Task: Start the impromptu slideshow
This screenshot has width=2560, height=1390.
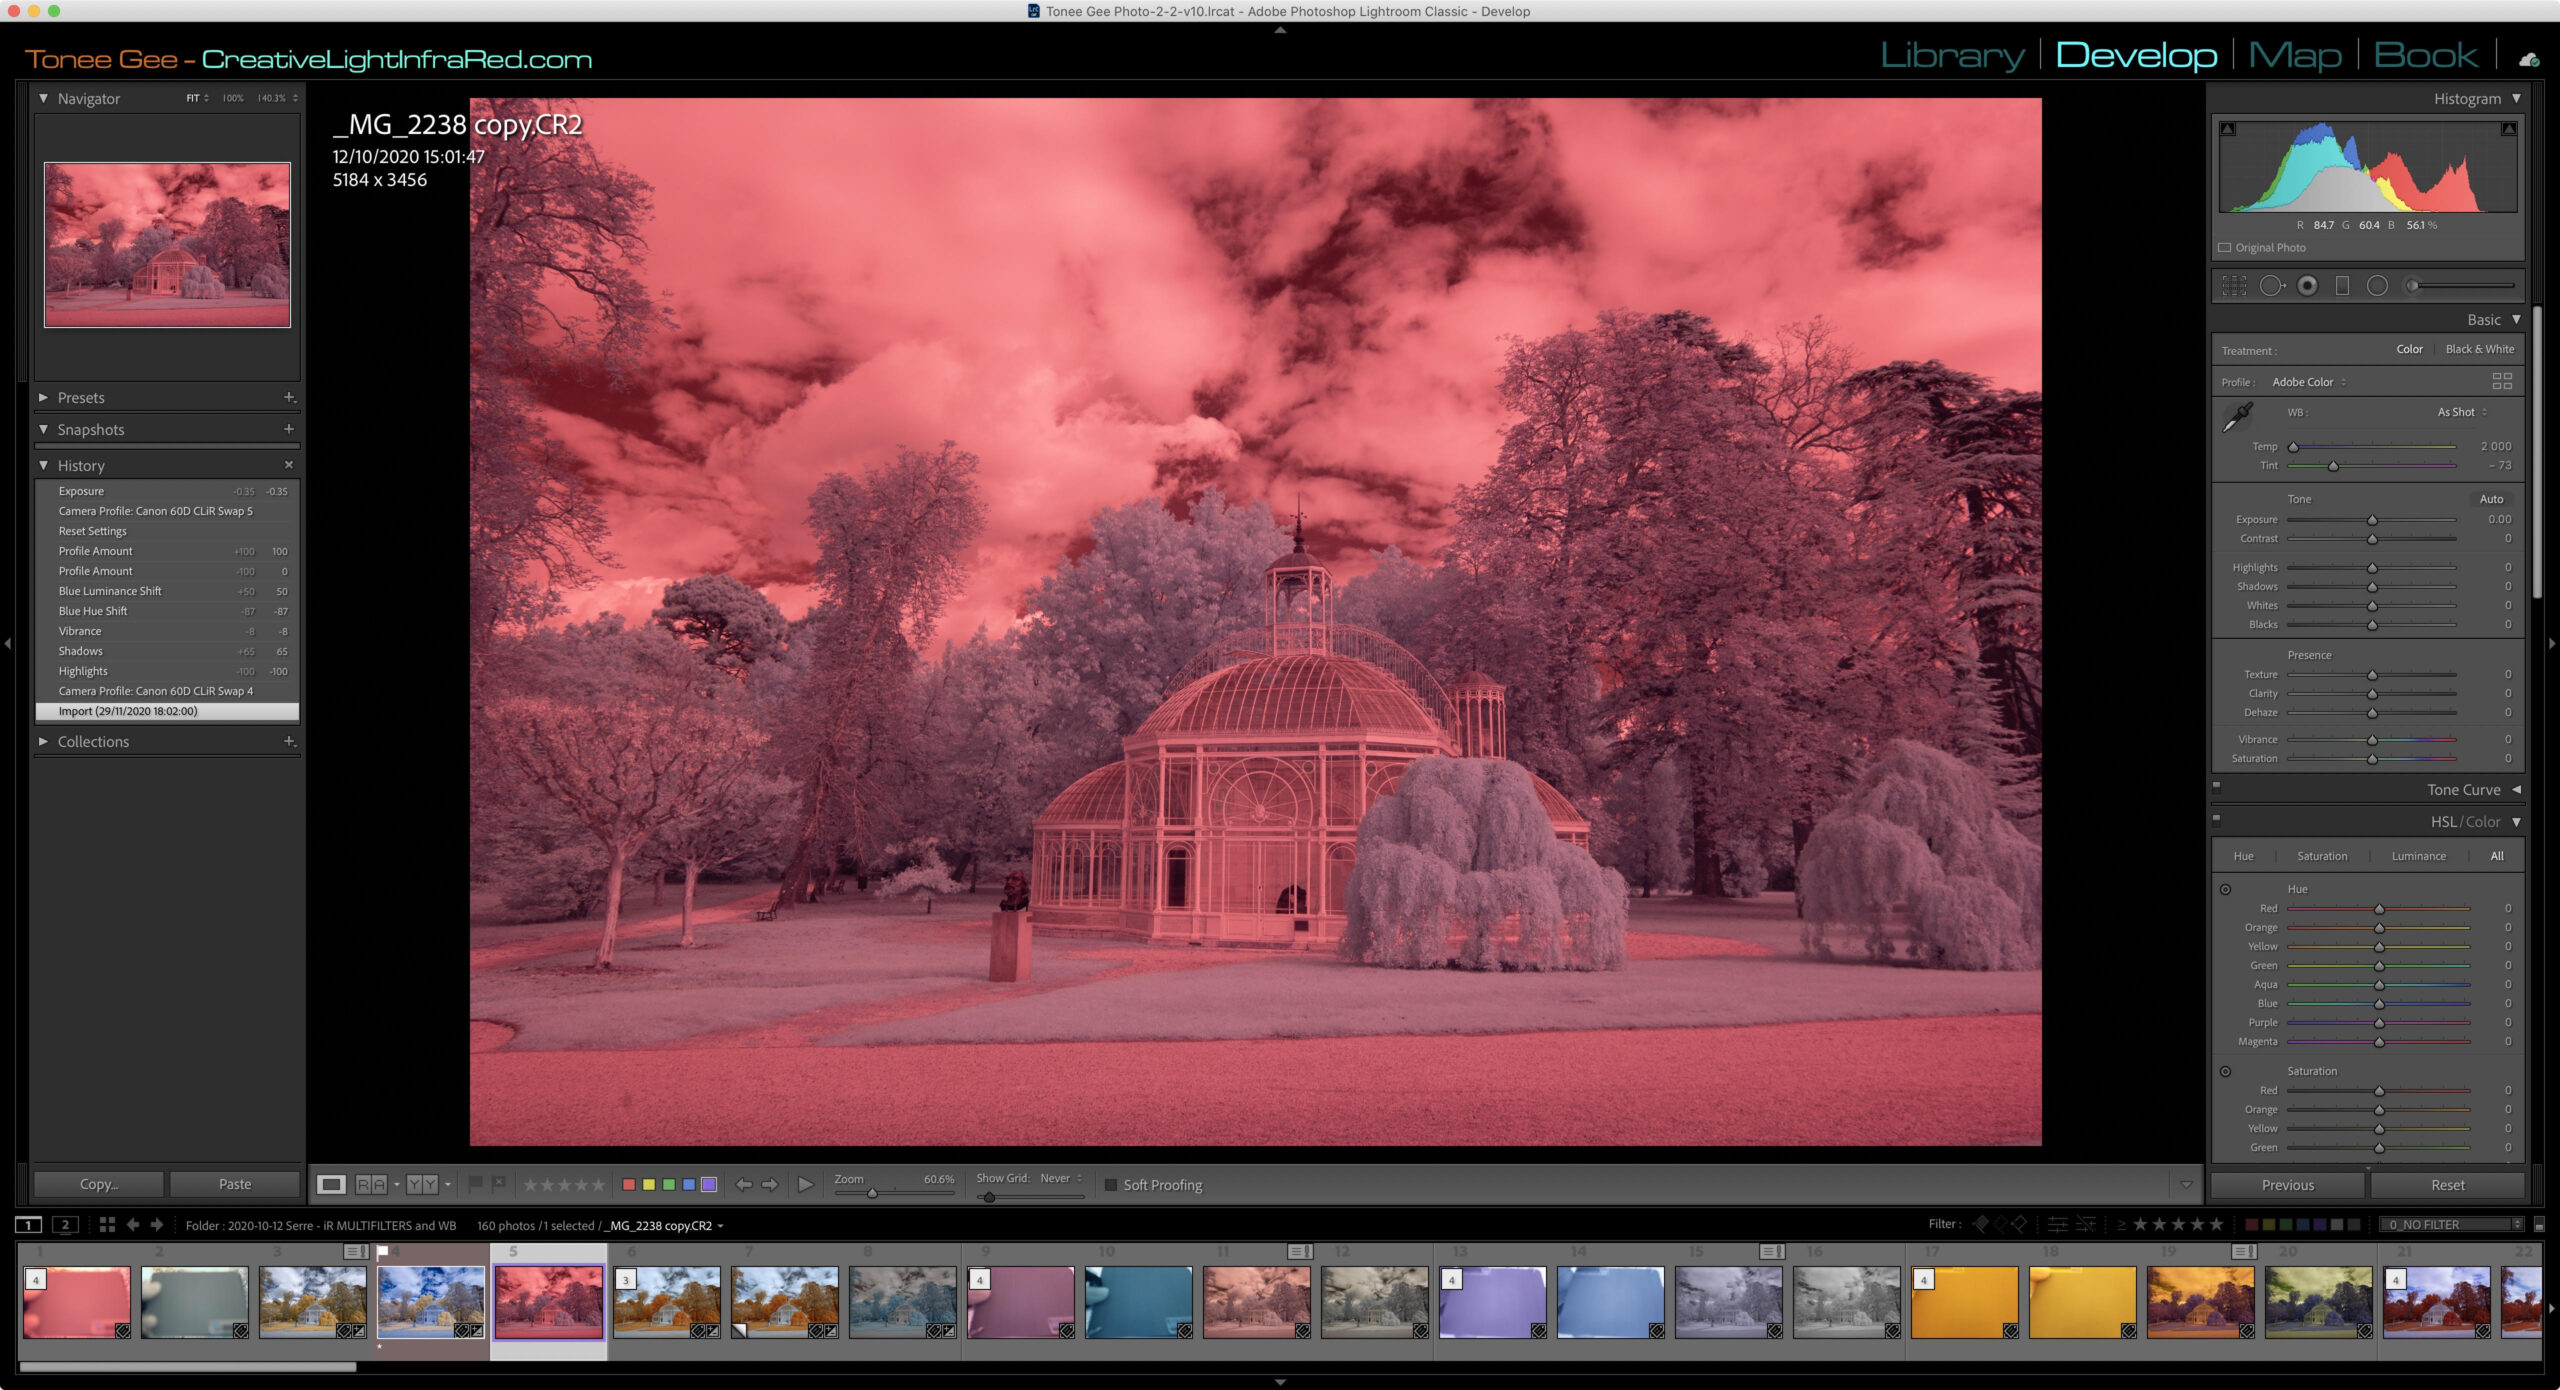Action: point(806,1185)
